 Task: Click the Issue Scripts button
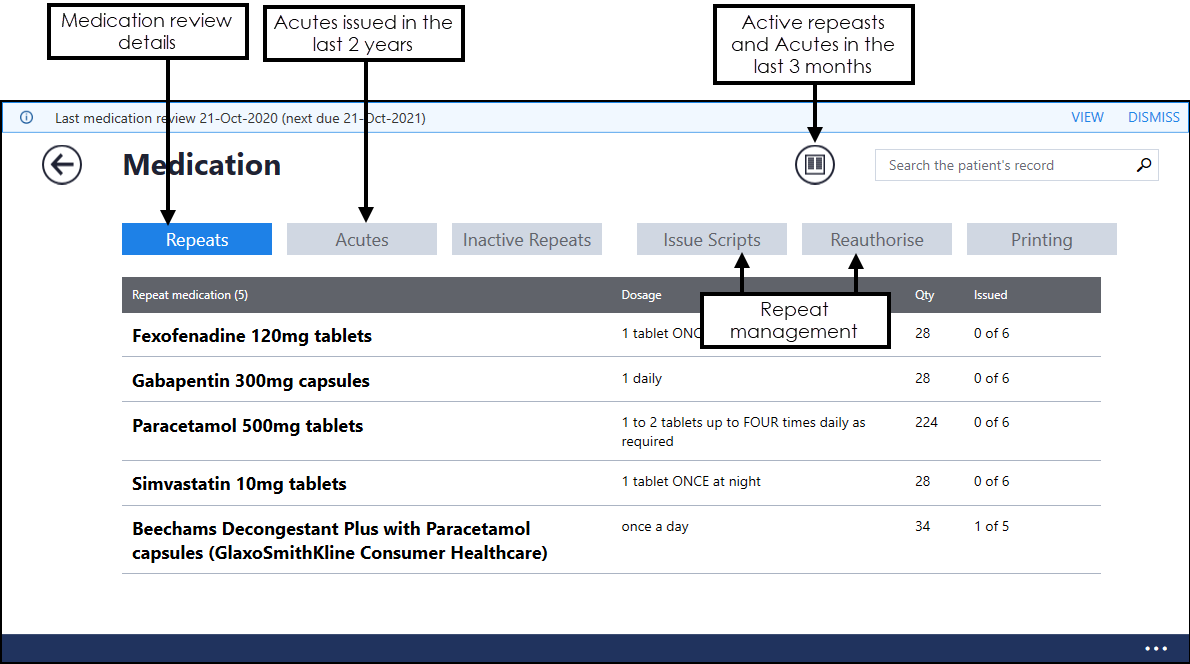tap(712, 240)
